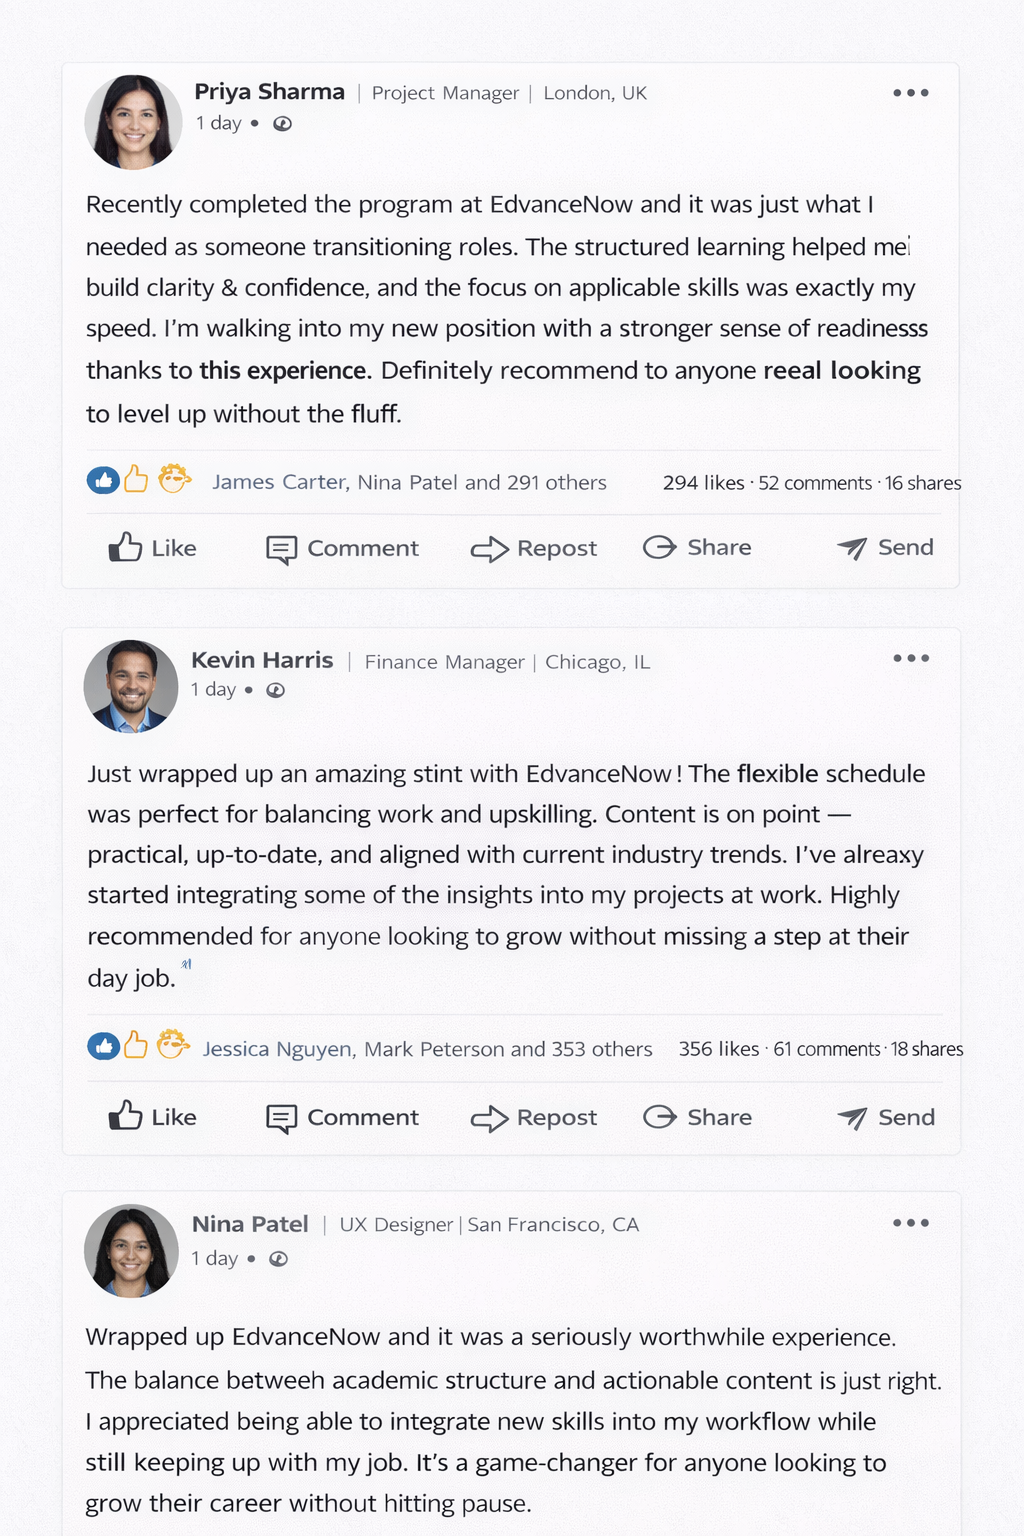
Task: Share Priya Sharma's post
Action: coord(697,547)
